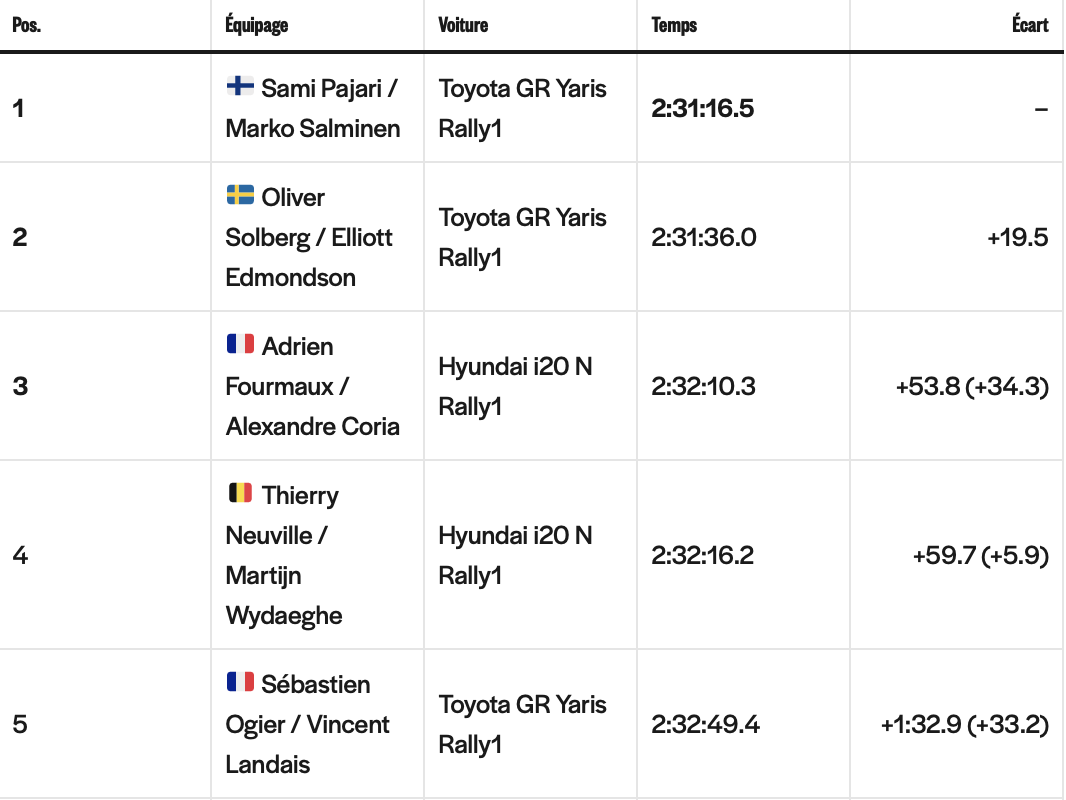Viewport: 1066px width, 800px height.
Task: Click the French flag beside Adrien Fourmaux
Action: [240, 344]
